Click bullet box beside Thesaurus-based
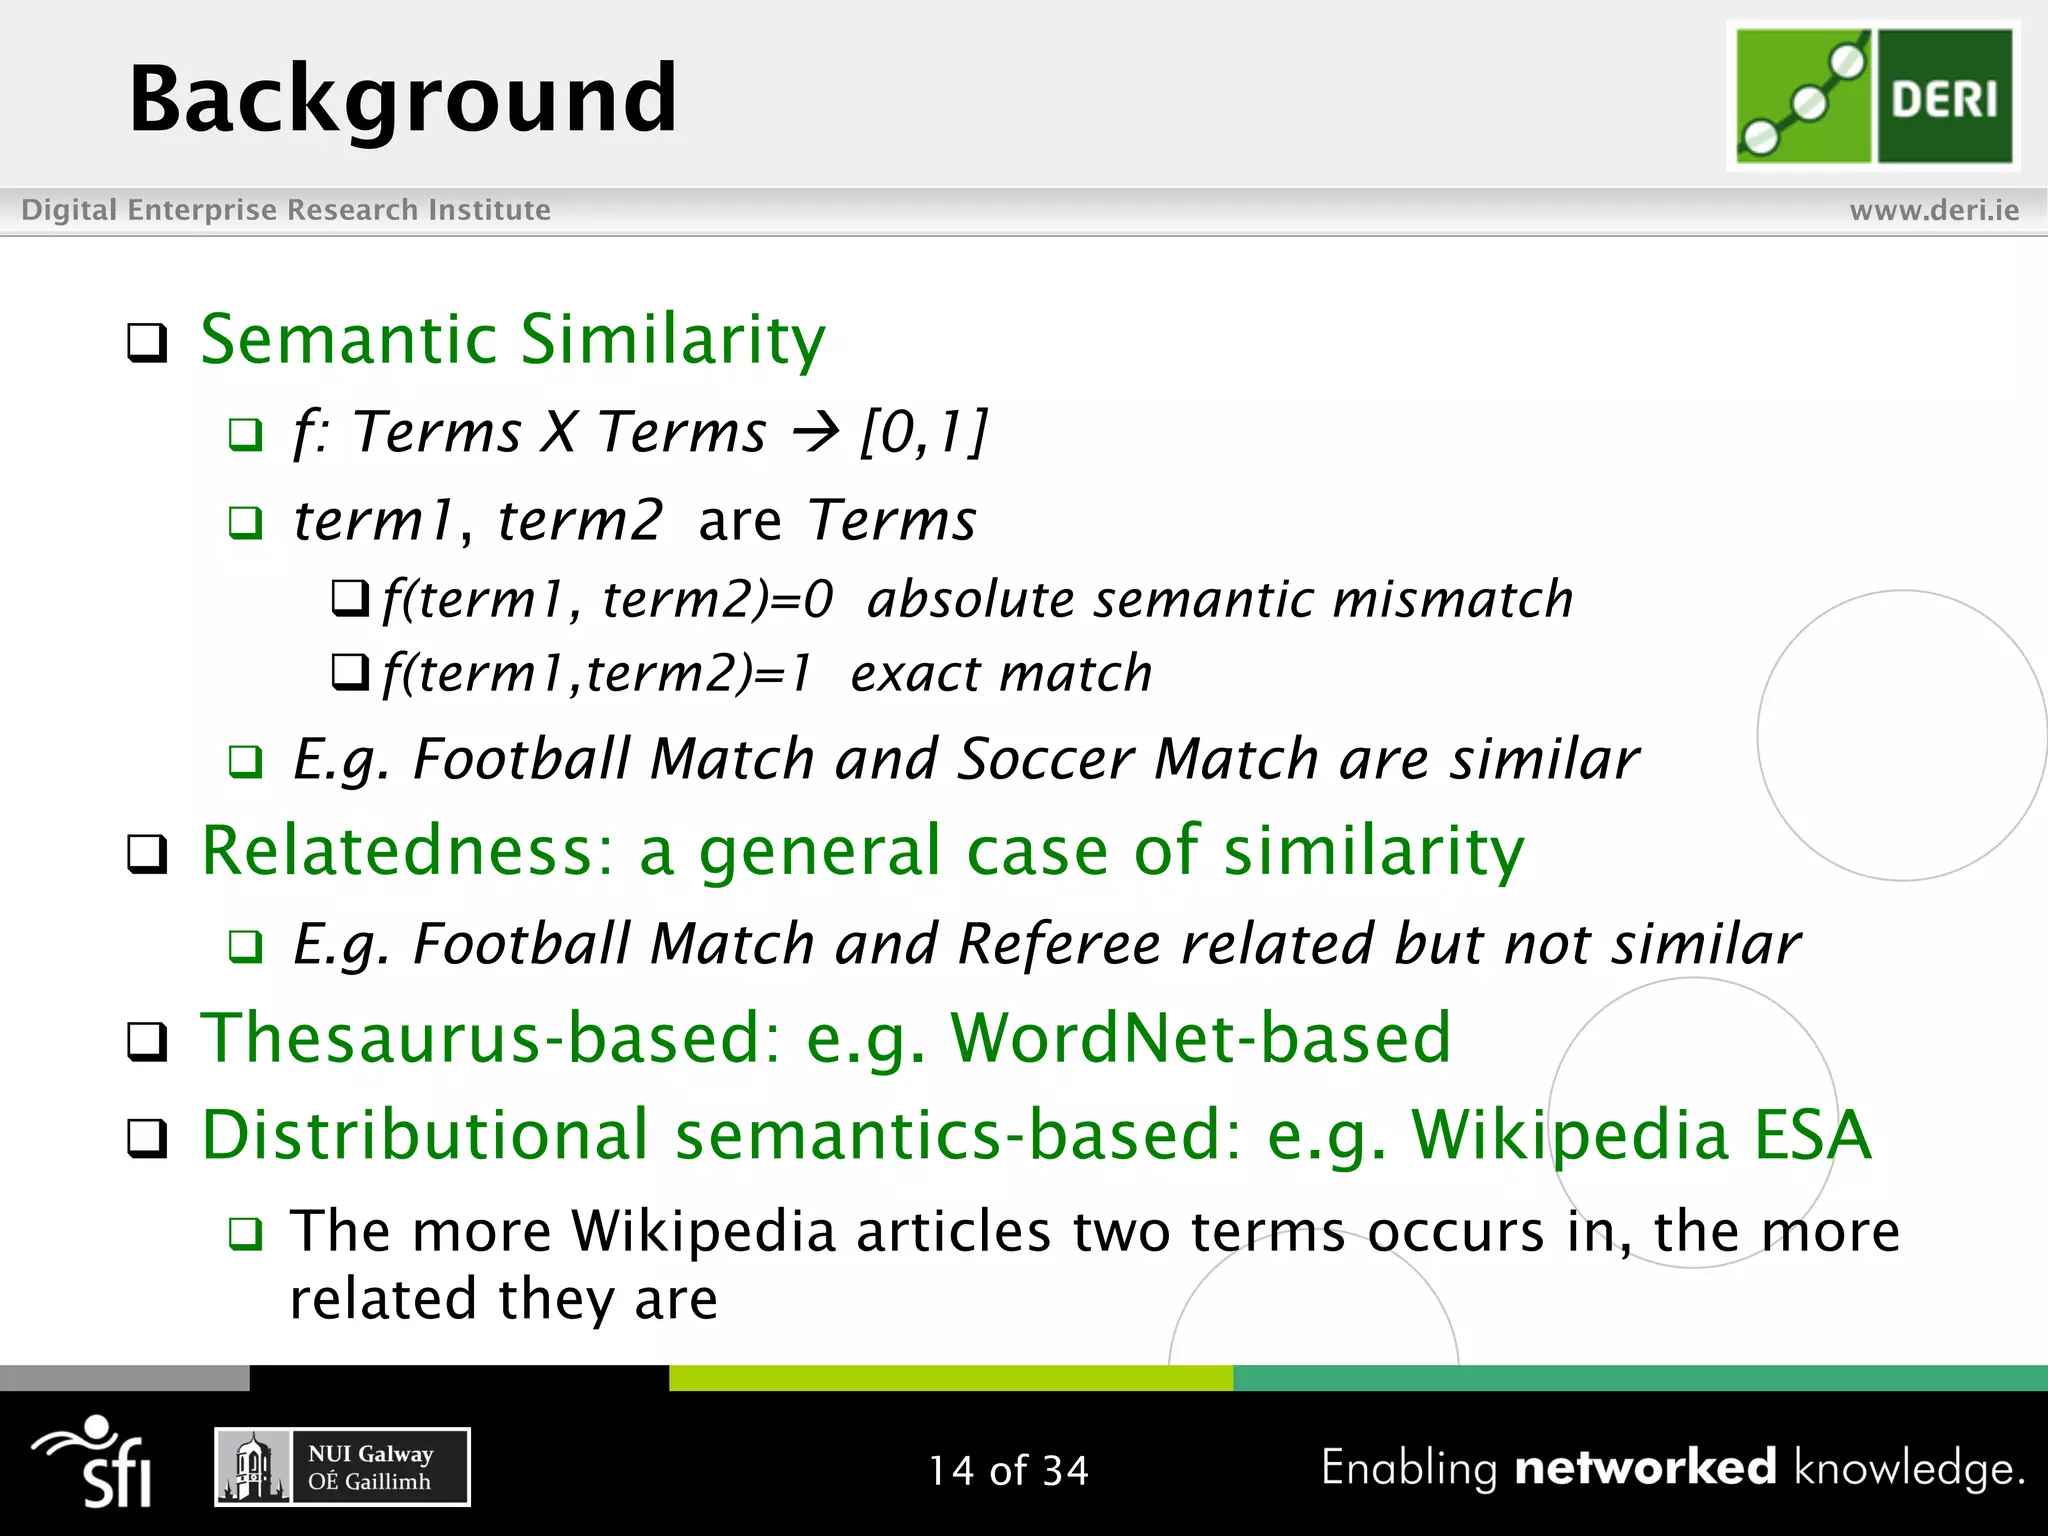The height and width of the screenshot is (1536, 2048). pos(147,1041)
